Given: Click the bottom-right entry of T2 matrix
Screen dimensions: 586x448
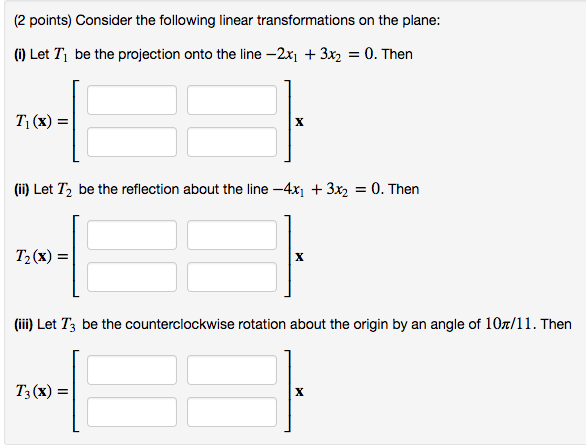Looking at the screenshot, I should (x=232, y=277).
